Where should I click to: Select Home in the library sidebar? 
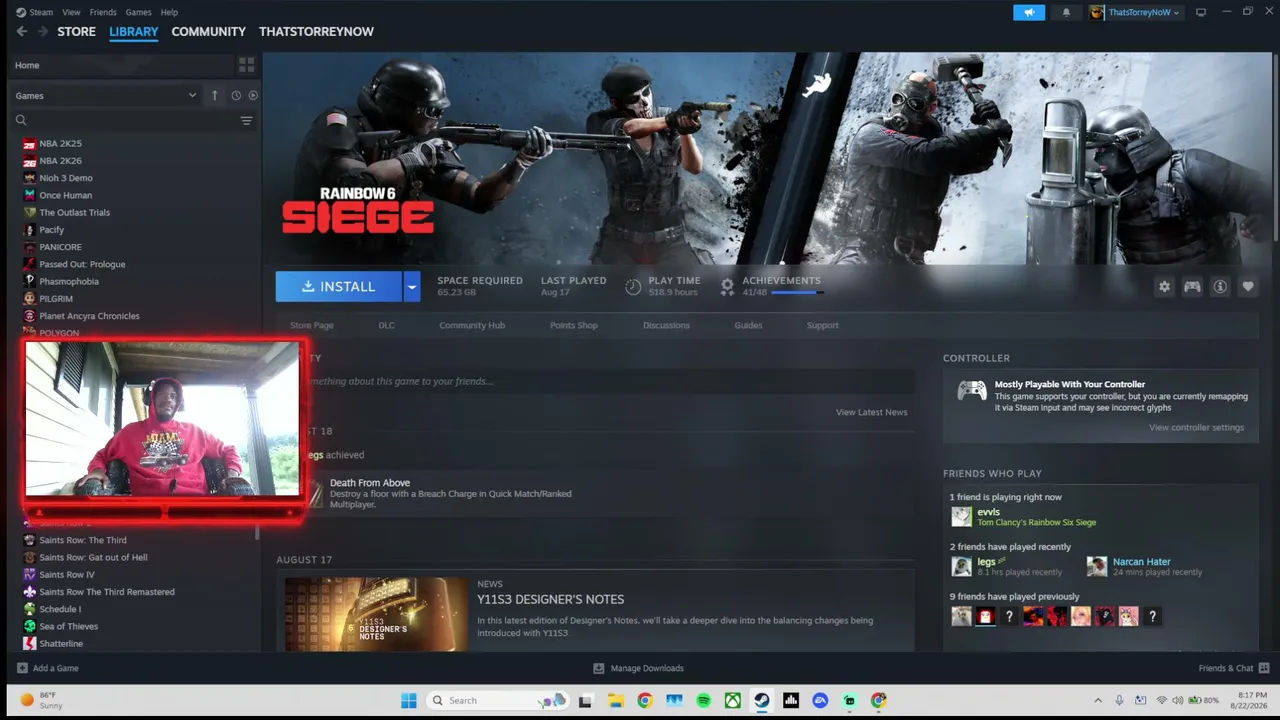(27, 65)
